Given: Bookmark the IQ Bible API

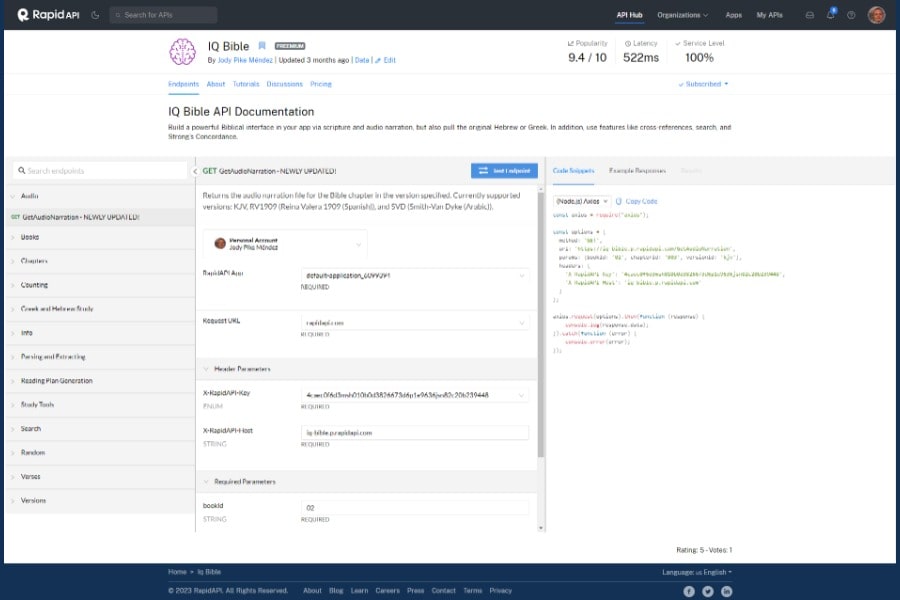Looking at the screenshot, I should tap(262, 46).
